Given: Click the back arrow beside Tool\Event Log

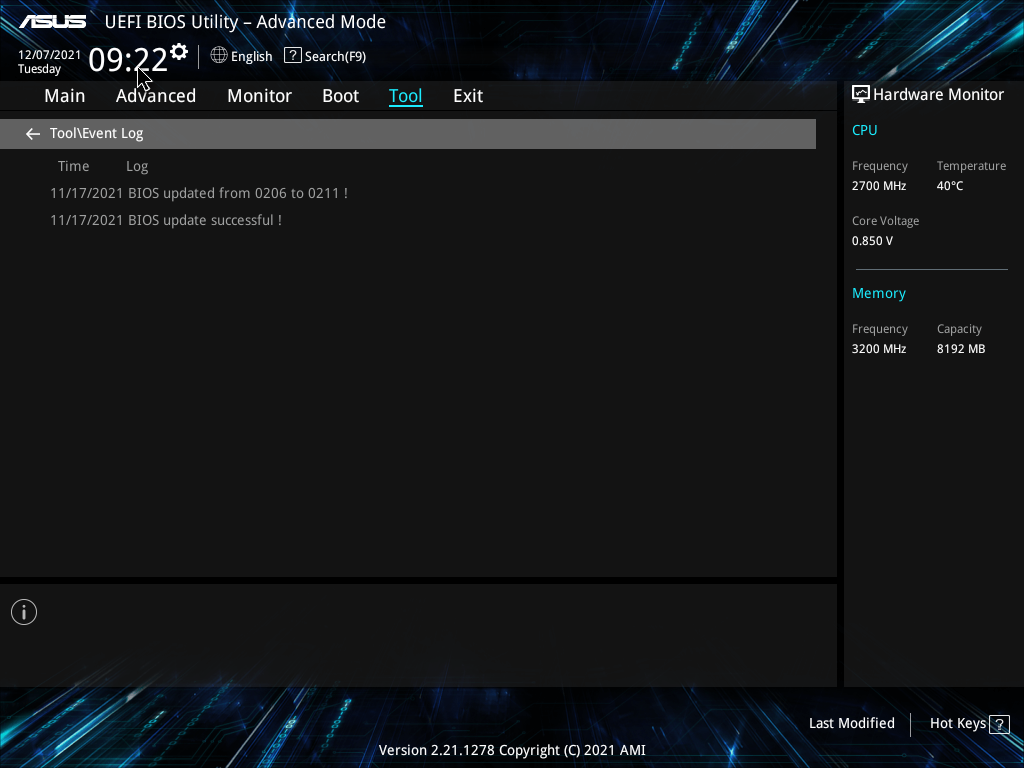Looking at the screenshot, I should click(x=33, y=134).
